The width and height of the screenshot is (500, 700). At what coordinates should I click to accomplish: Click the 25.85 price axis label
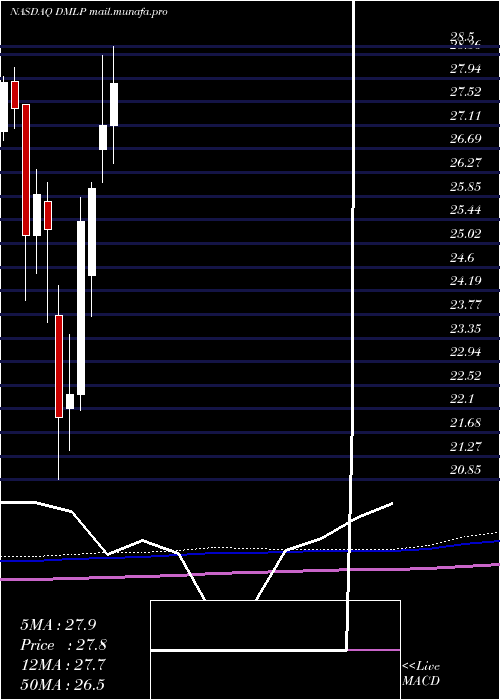[465, 186]
